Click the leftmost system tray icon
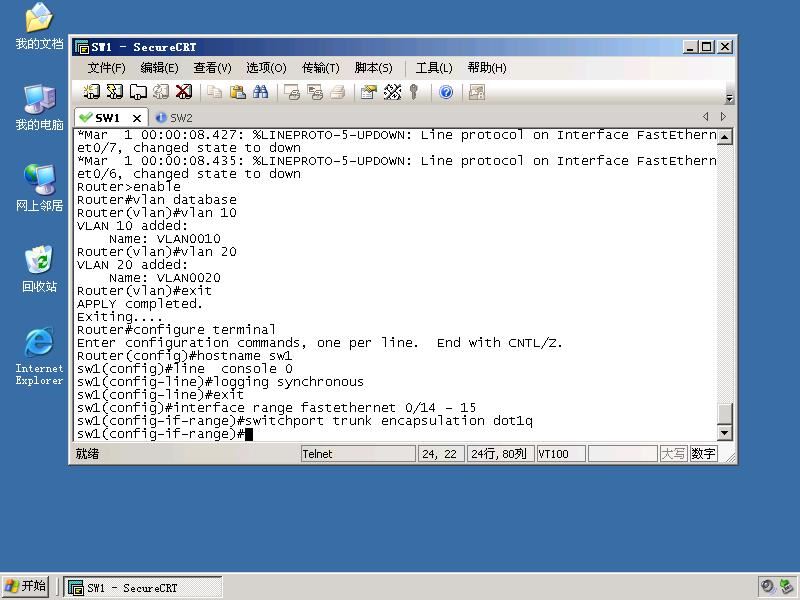Viewport: 800px width, 600px height. (767, 586)
